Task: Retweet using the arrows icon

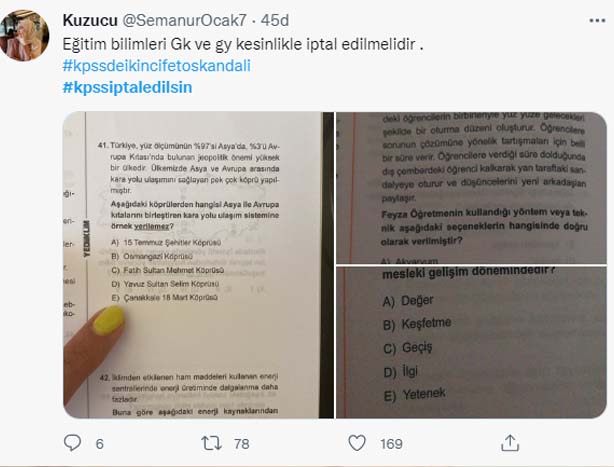Action: [211, 443]
